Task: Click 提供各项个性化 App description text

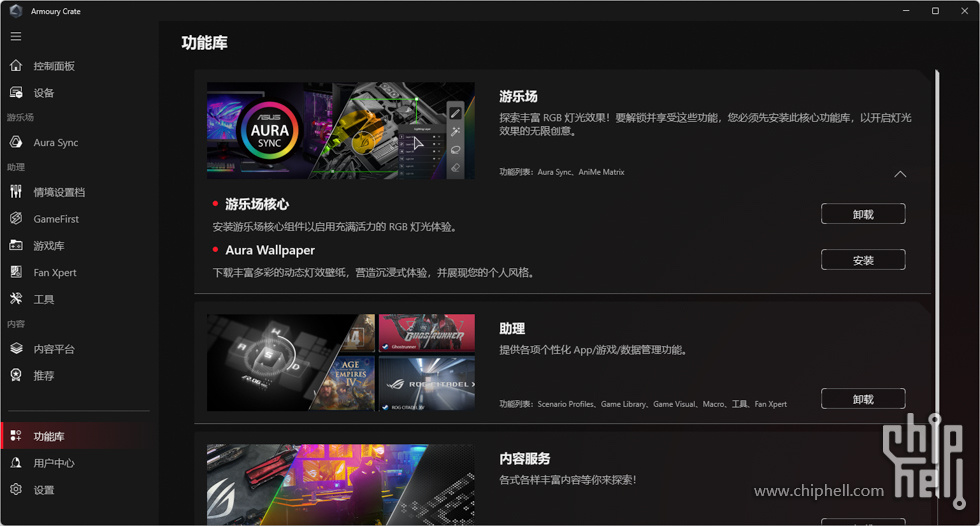Action: tap(593, 350)
